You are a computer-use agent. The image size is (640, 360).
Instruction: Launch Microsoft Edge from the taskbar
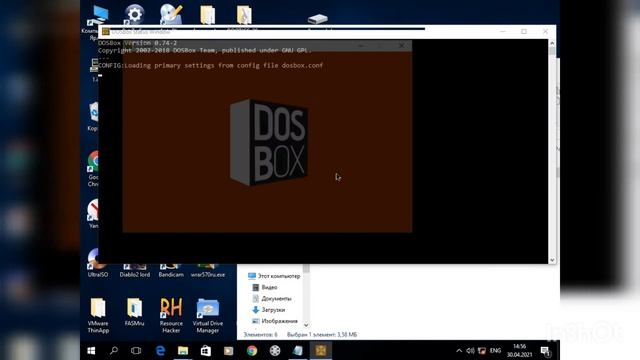pyautogui.click(x=160, y=351)
